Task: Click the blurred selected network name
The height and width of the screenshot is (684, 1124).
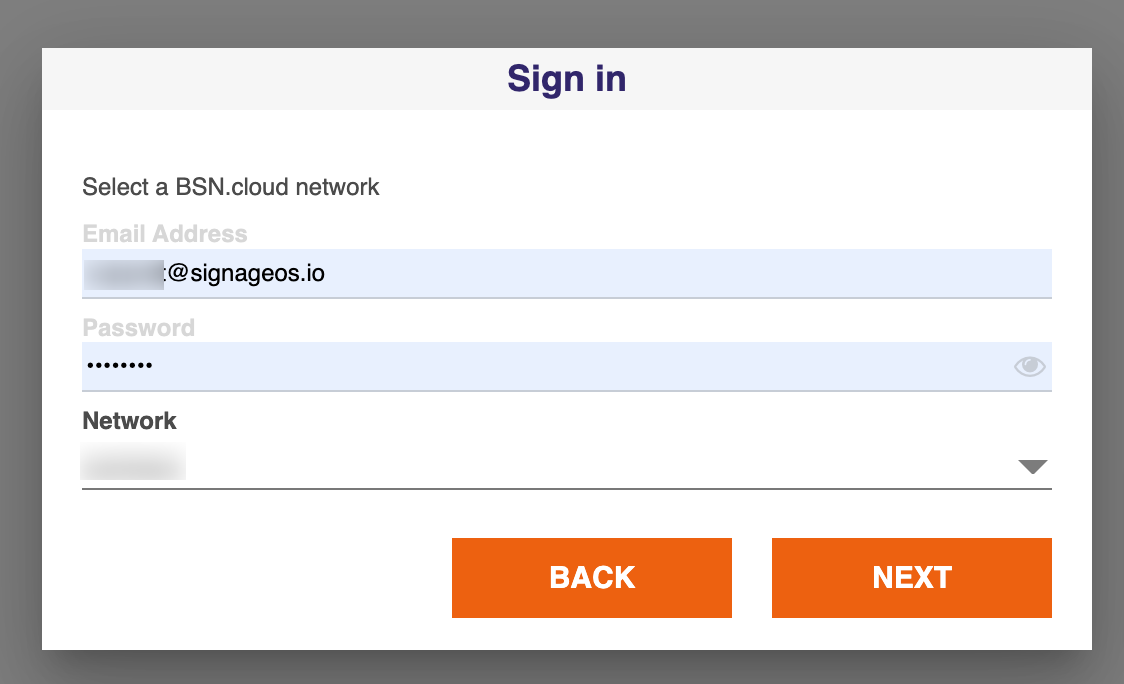Action: (133, 464)
